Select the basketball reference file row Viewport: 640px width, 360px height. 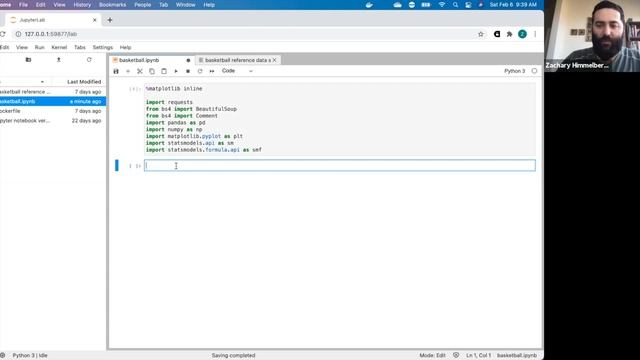pos(53,92)
